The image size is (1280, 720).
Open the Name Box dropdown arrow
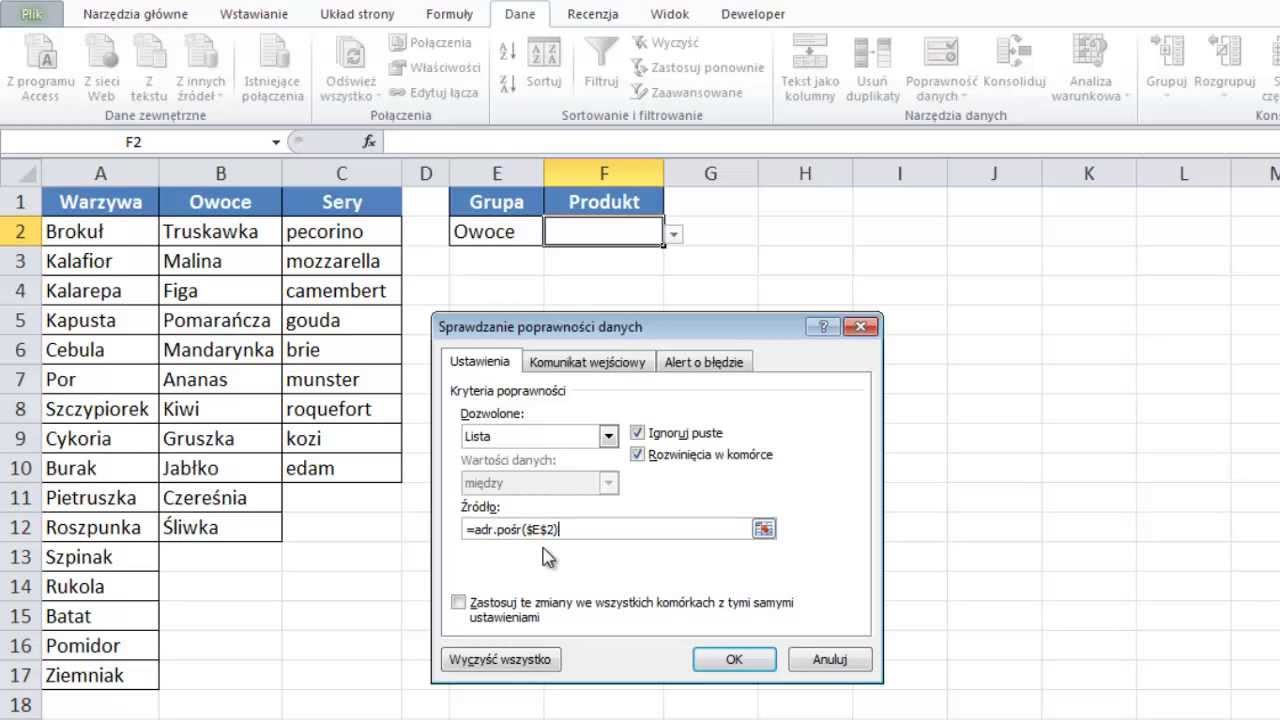(276, 142)
